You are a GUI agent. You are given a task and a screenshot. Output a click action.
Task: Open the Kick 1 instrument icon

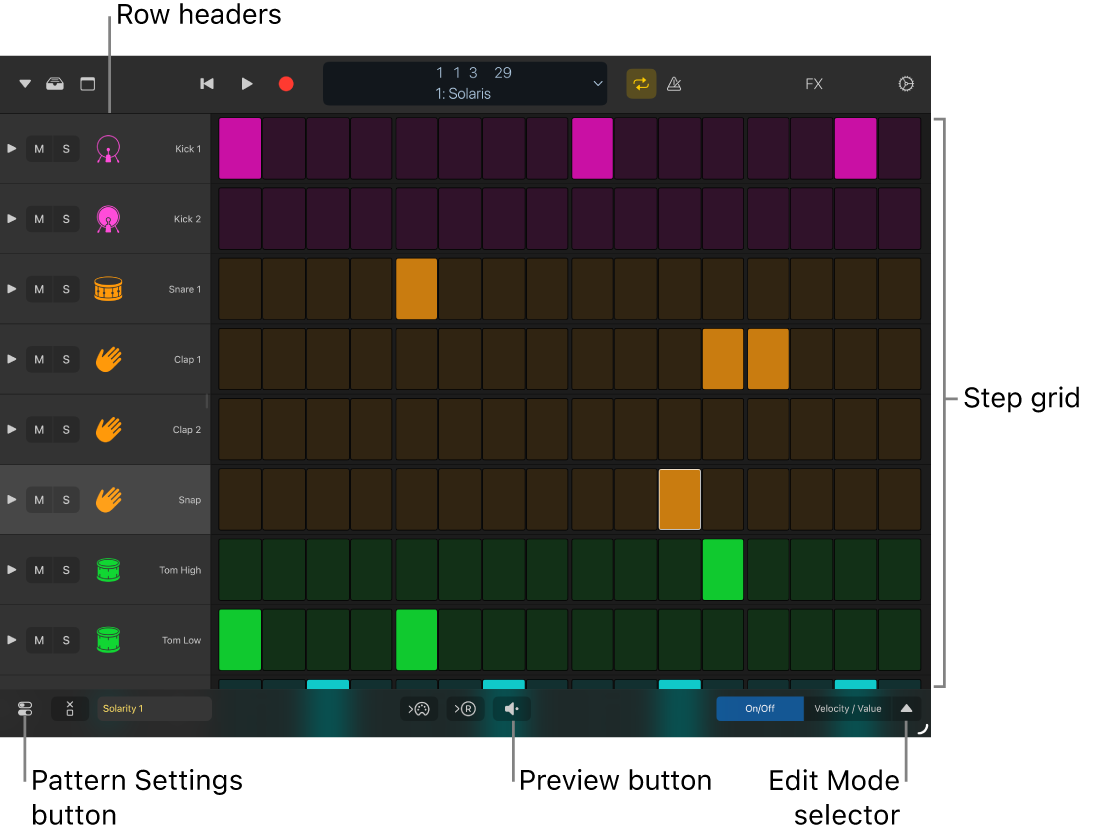click(108, 148)
